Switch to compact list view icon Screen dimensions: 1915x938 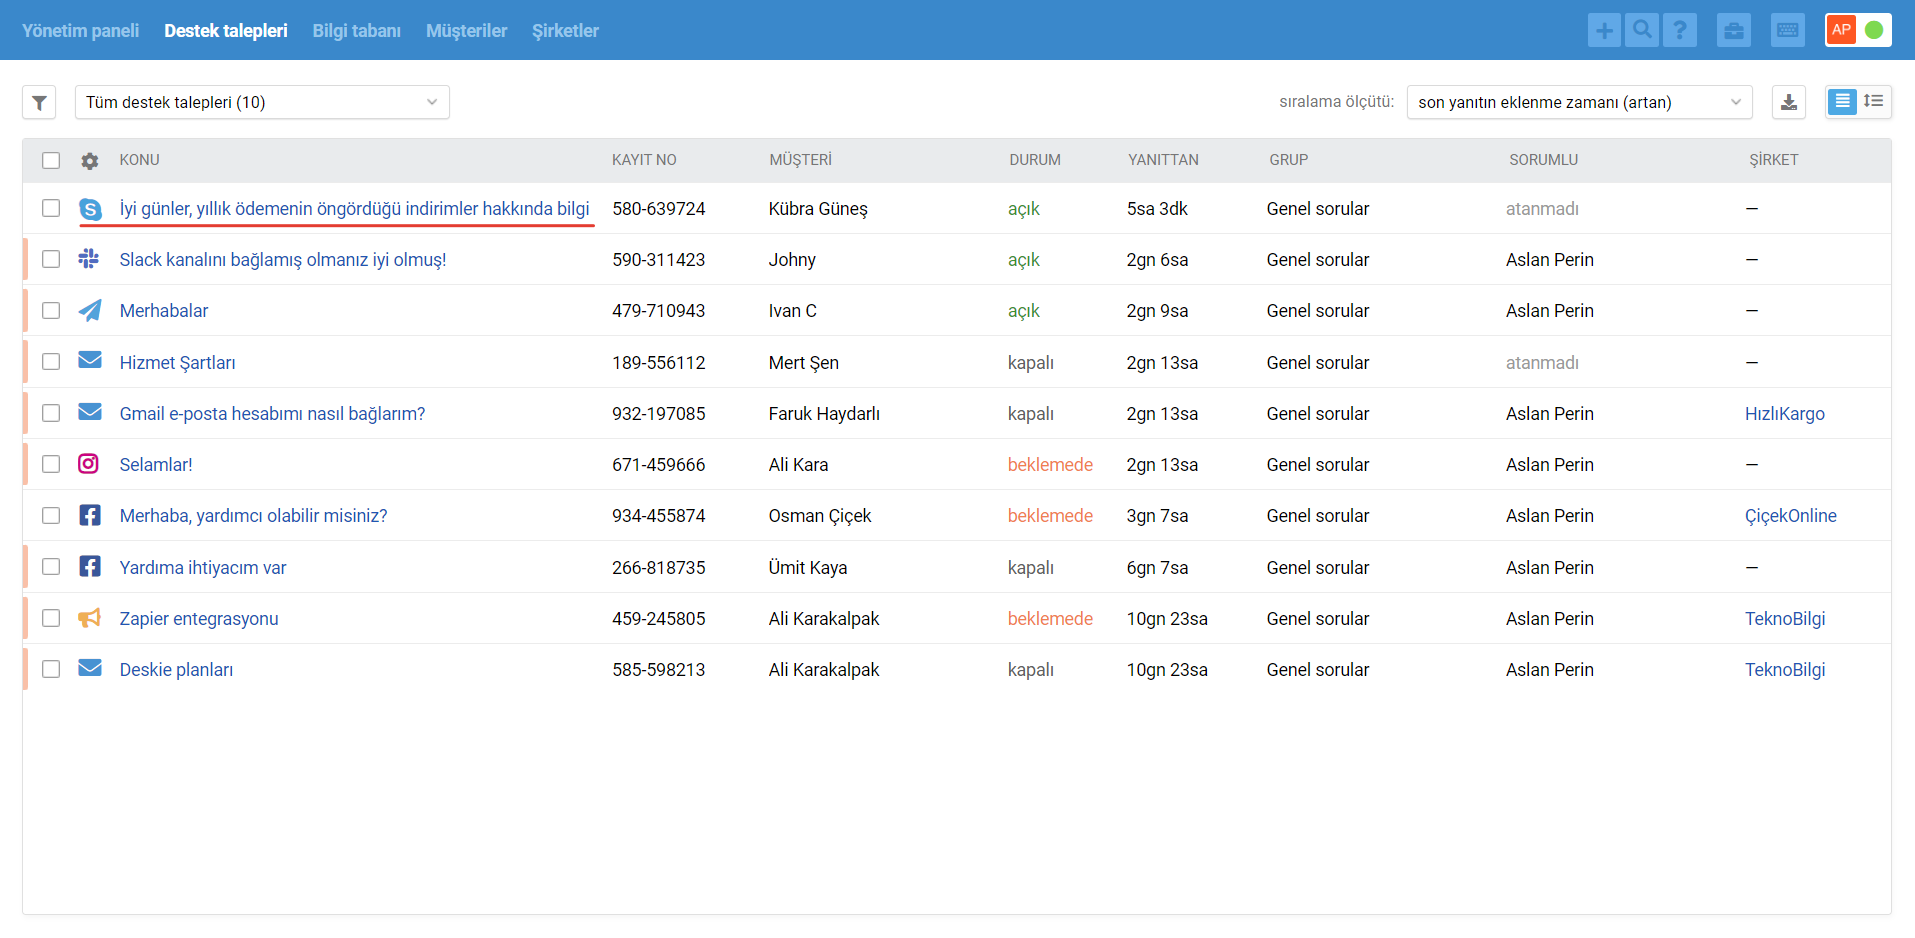coord(1874,102)
